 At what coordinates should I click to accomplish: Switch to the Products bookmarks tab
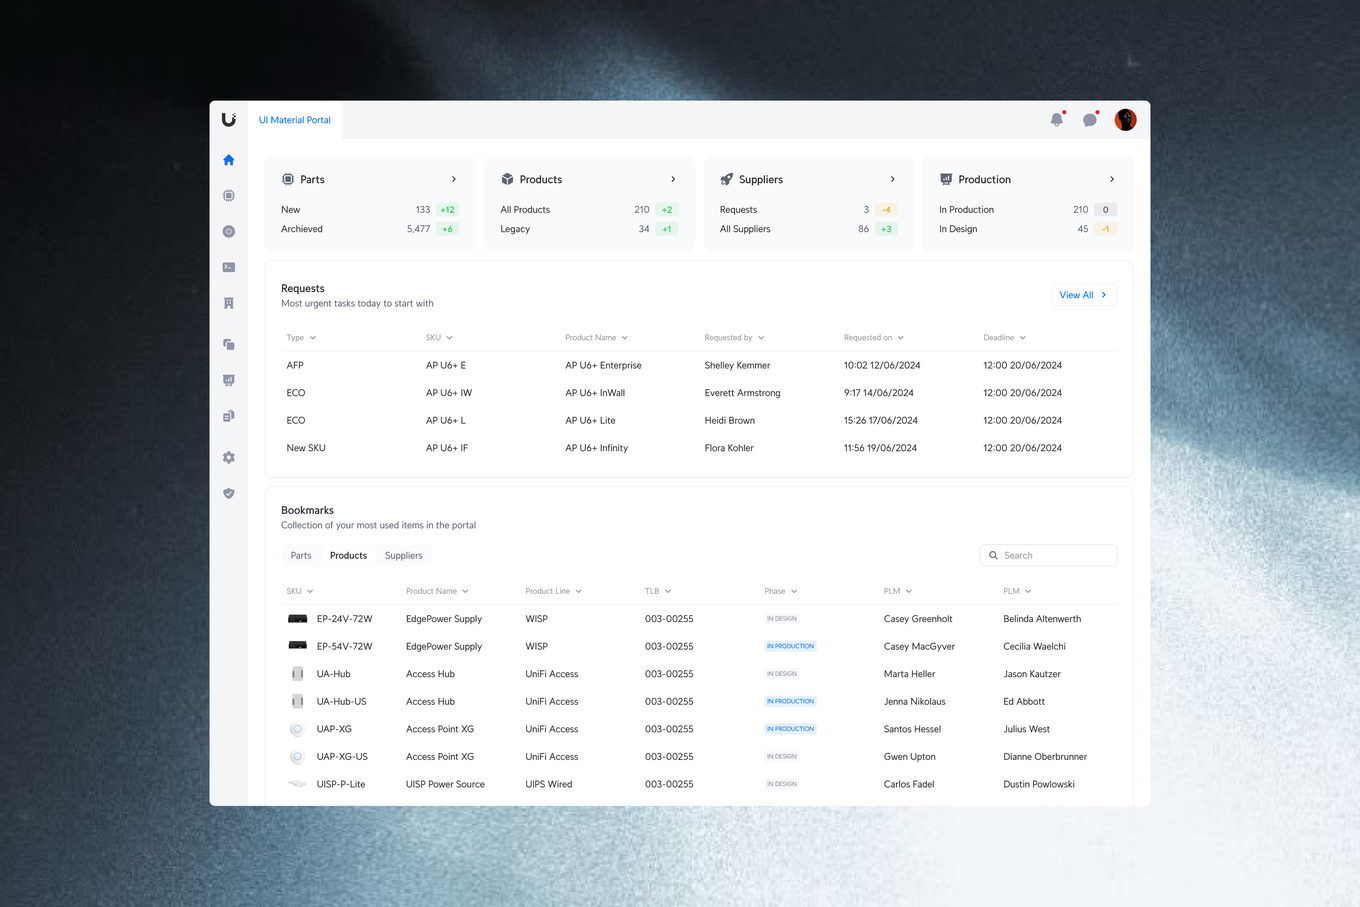(x=348, y=556)
